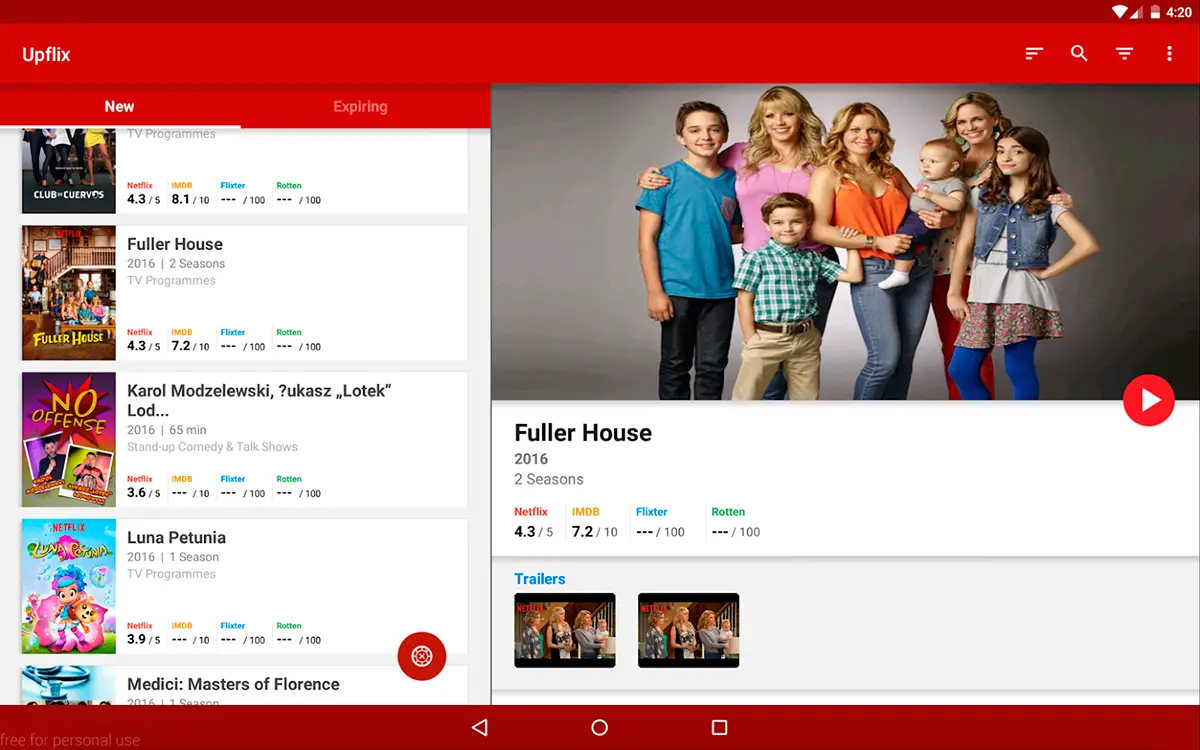This screenshot has height=750, width=1200.
Task: Tap the Android Back navigation button
Action: pos(480,727)
